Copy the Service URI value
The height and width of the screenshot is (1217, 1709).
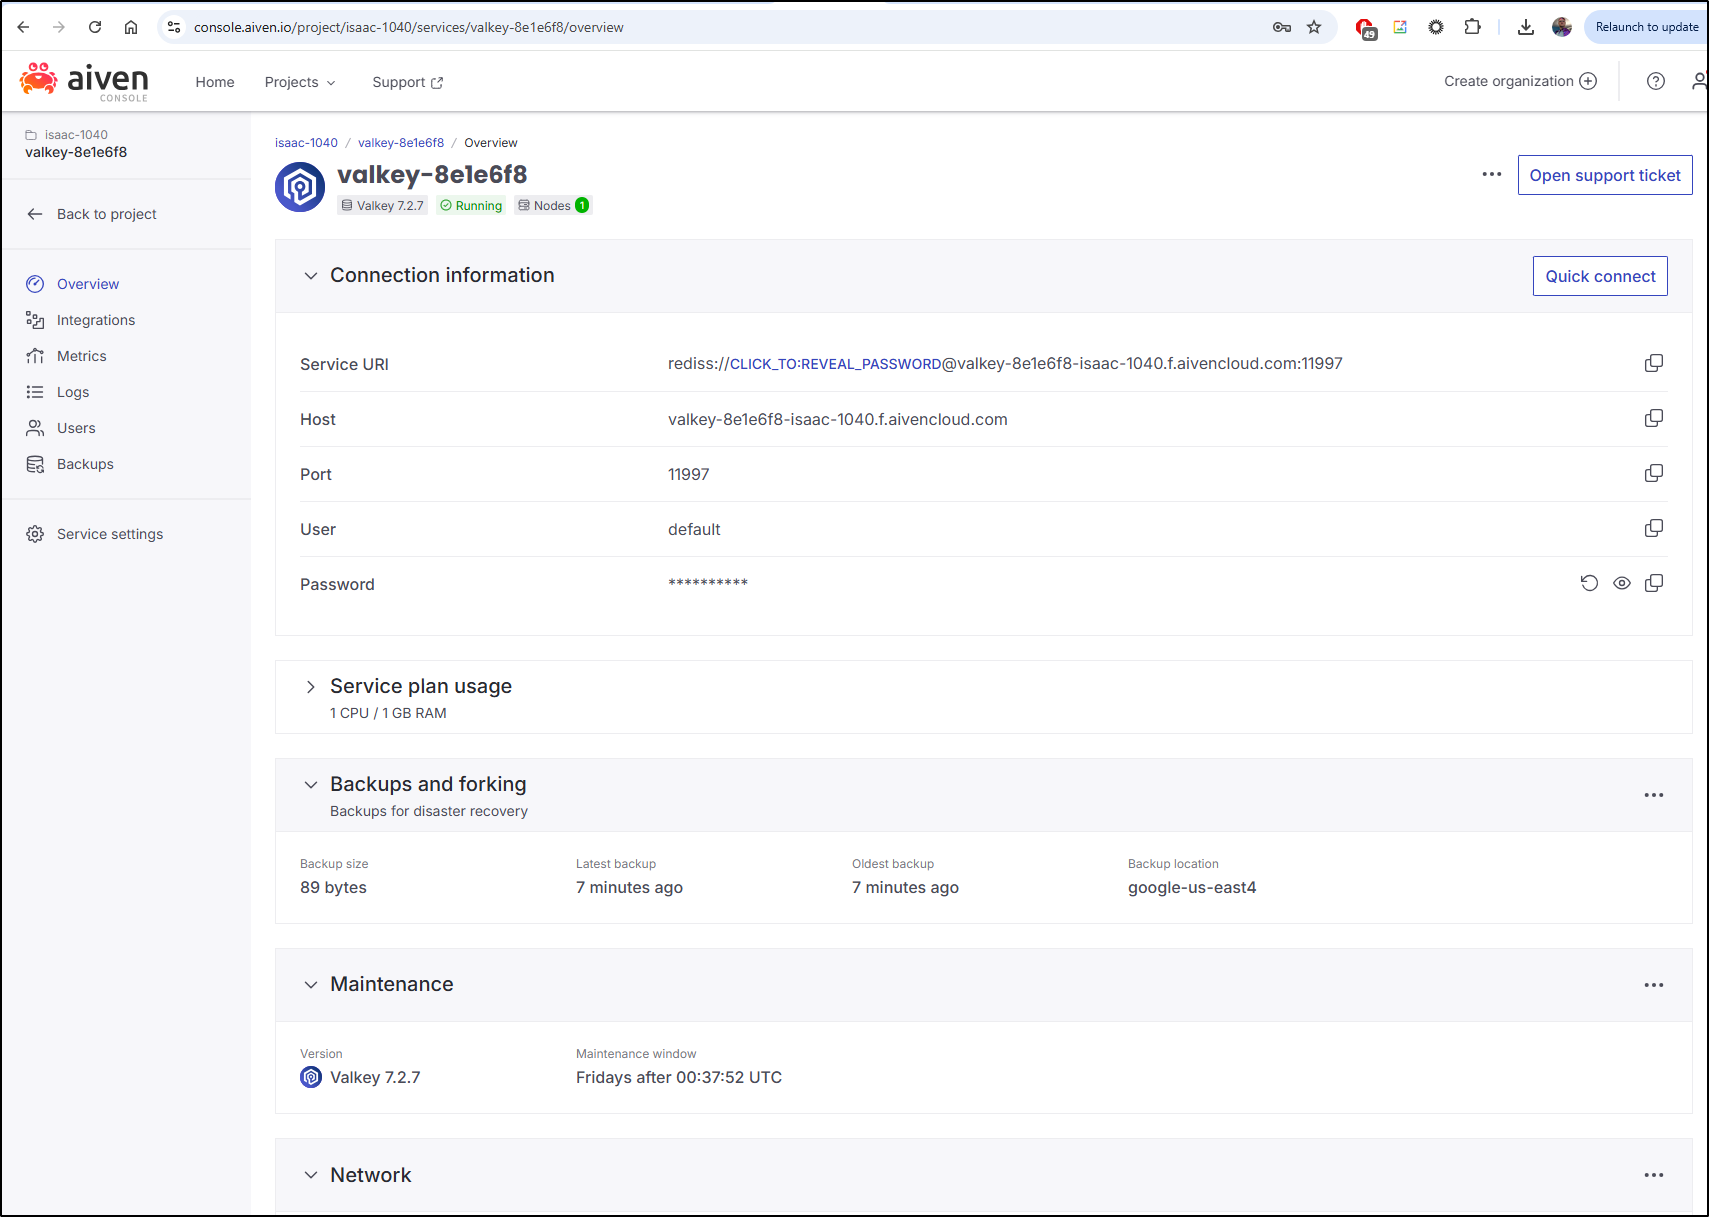click(x=1654, y=363)
